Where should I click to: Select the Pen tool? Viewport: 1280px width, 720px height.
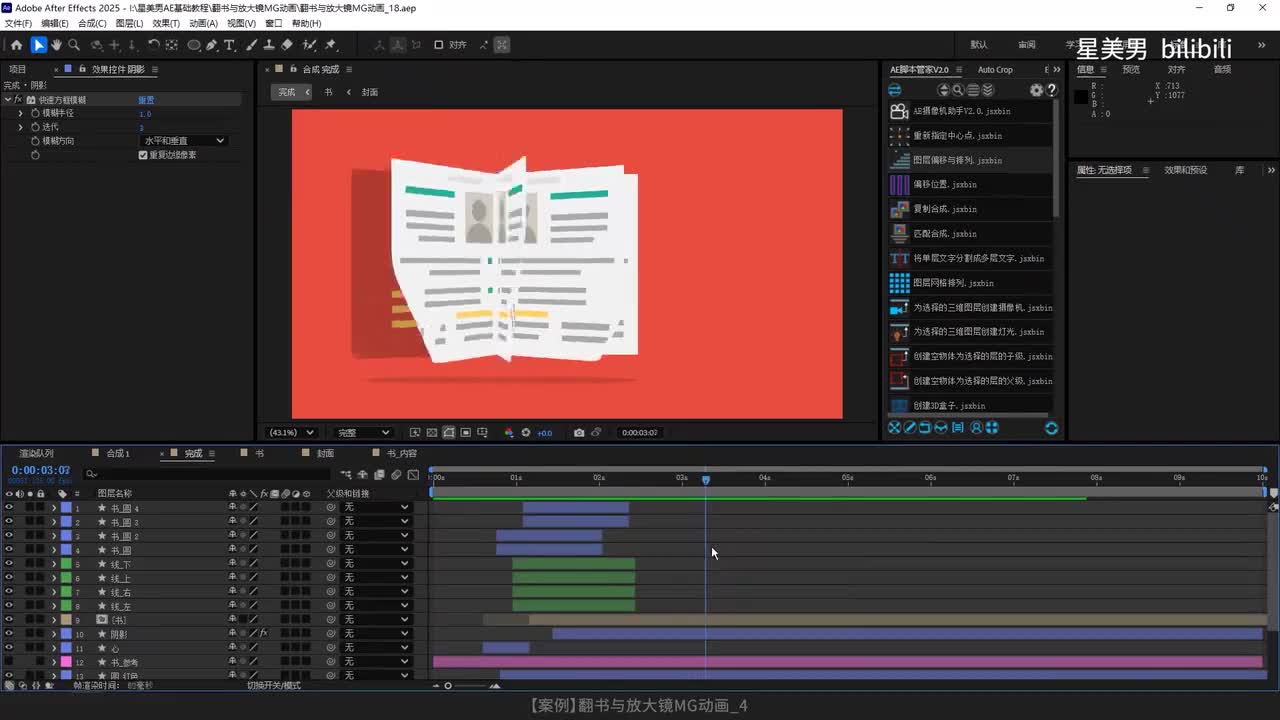pos(212,45)
